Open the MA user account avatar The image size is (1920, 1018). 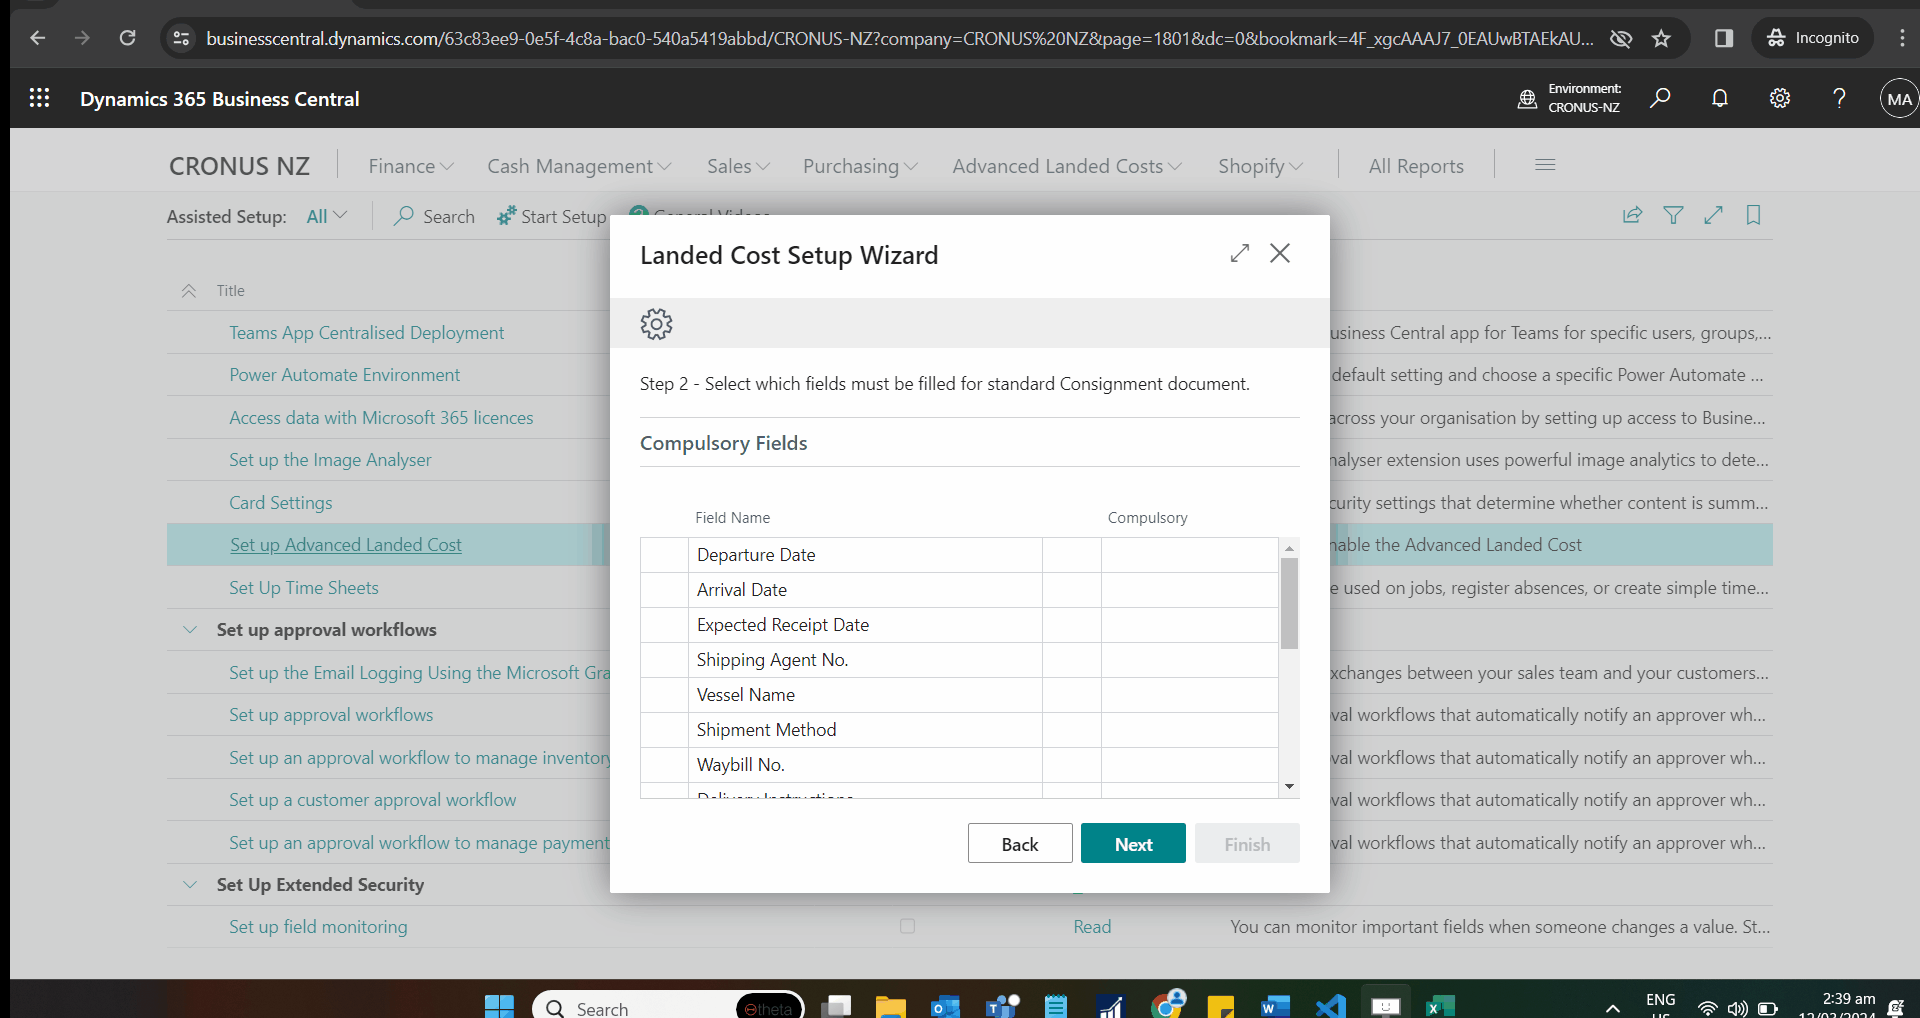(1899, 99)
